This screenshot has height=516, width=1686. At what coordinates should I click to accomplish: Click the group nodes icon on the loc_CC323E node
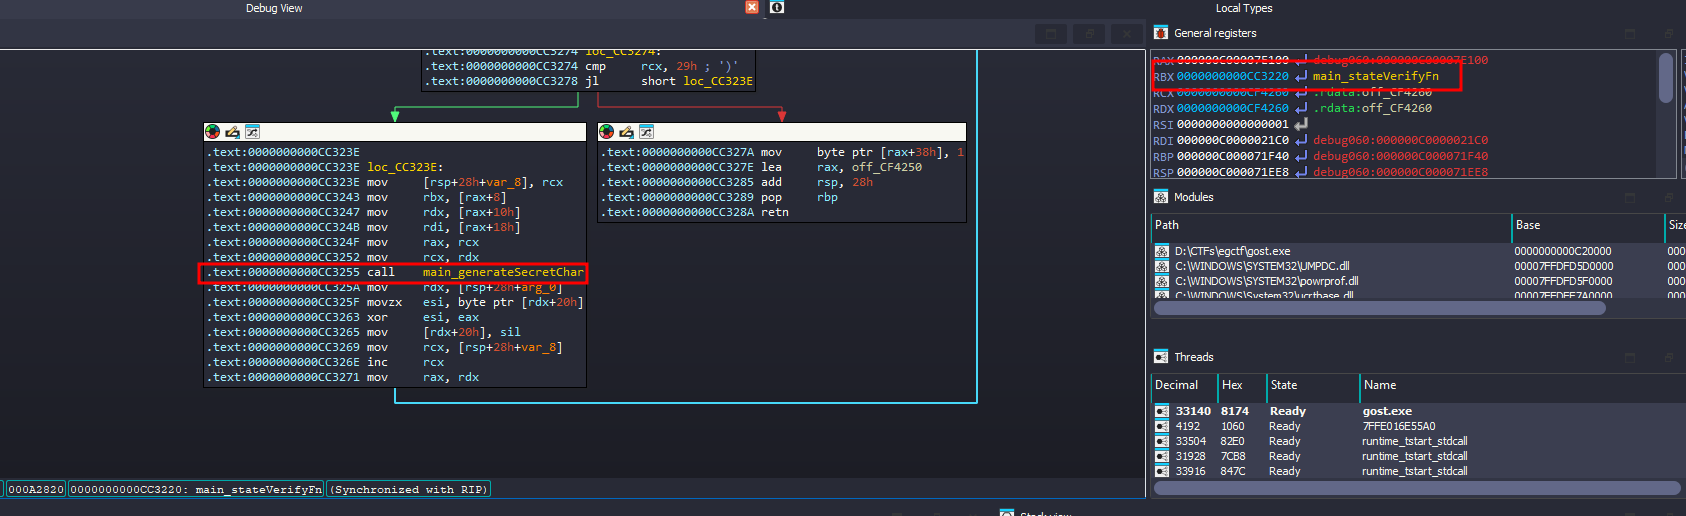252,132
